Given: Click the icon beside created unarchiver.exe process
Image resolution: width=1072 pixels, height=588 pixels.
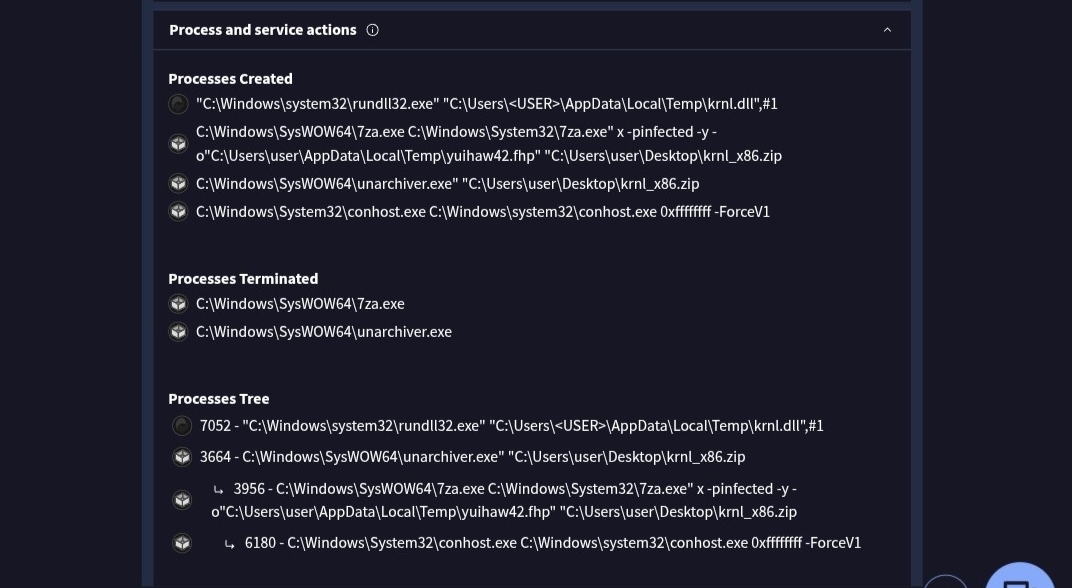Looking at the screenshot, I should 178,184.
